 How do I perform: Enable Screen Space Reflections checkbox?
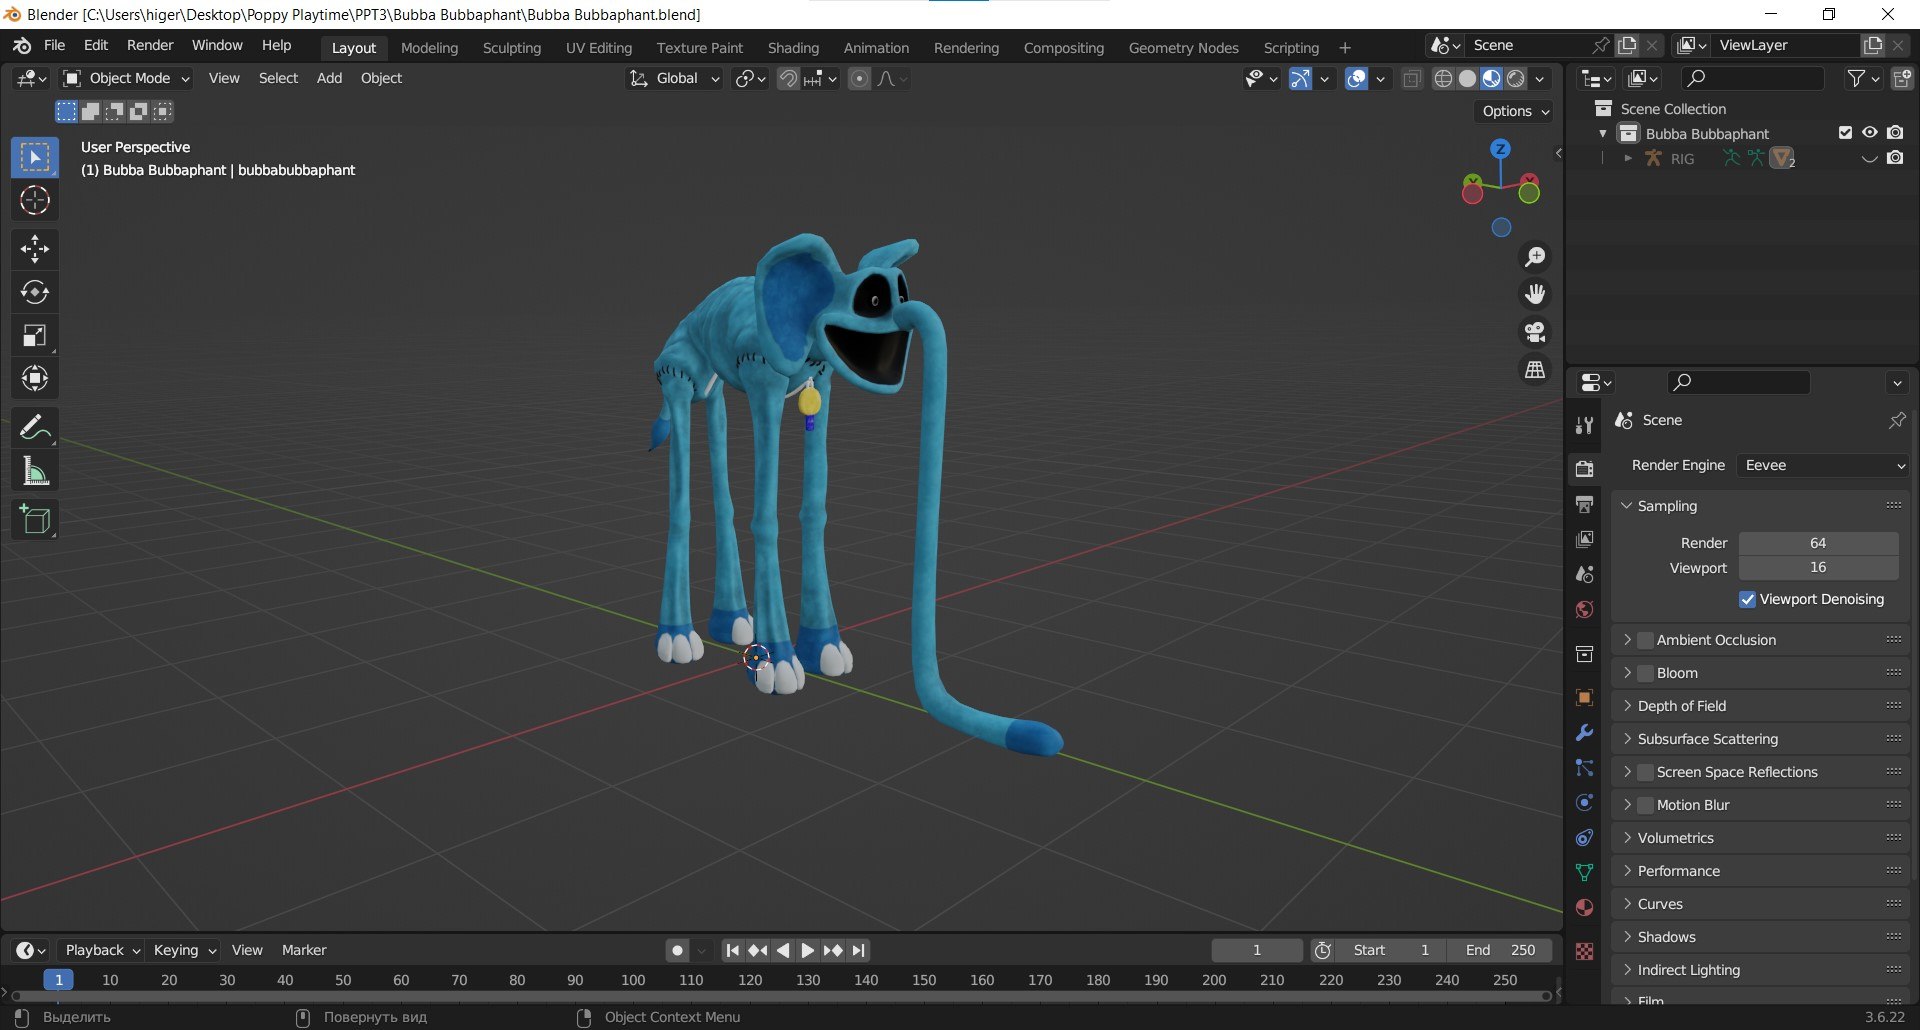pyautogui.click(x=1646, y=772)
